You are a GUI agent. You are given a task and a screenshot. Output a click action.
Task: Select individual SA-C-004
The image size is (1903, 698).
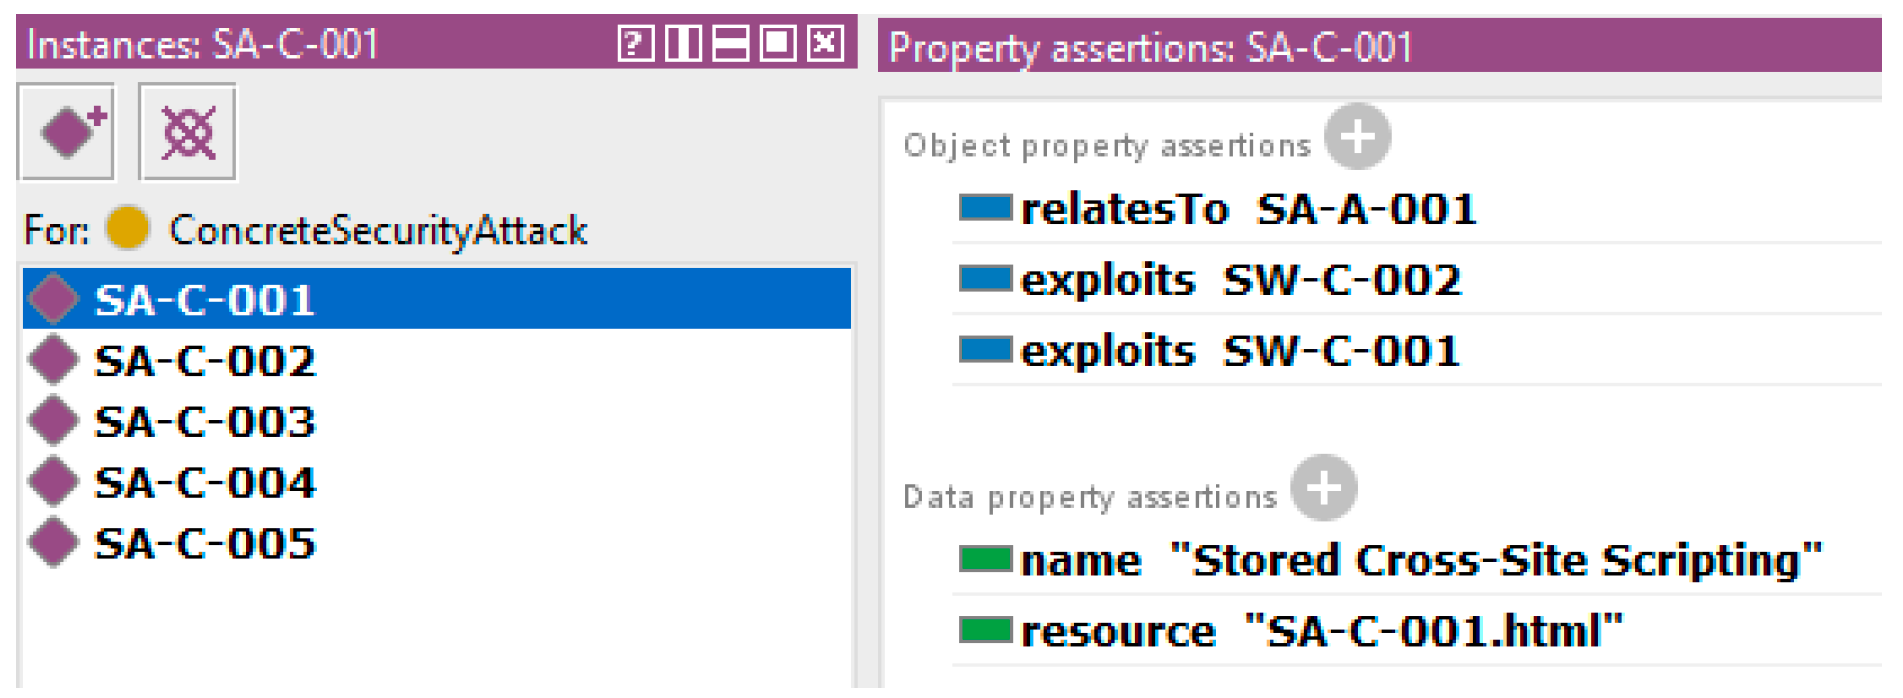pos(204,483)
